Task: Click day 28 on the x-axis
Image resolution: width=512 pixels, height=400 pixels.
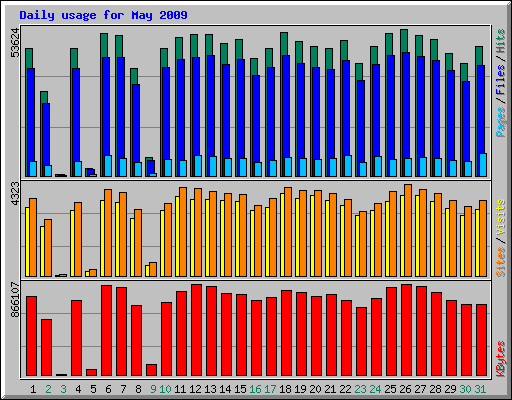Action: pos(435,389)
